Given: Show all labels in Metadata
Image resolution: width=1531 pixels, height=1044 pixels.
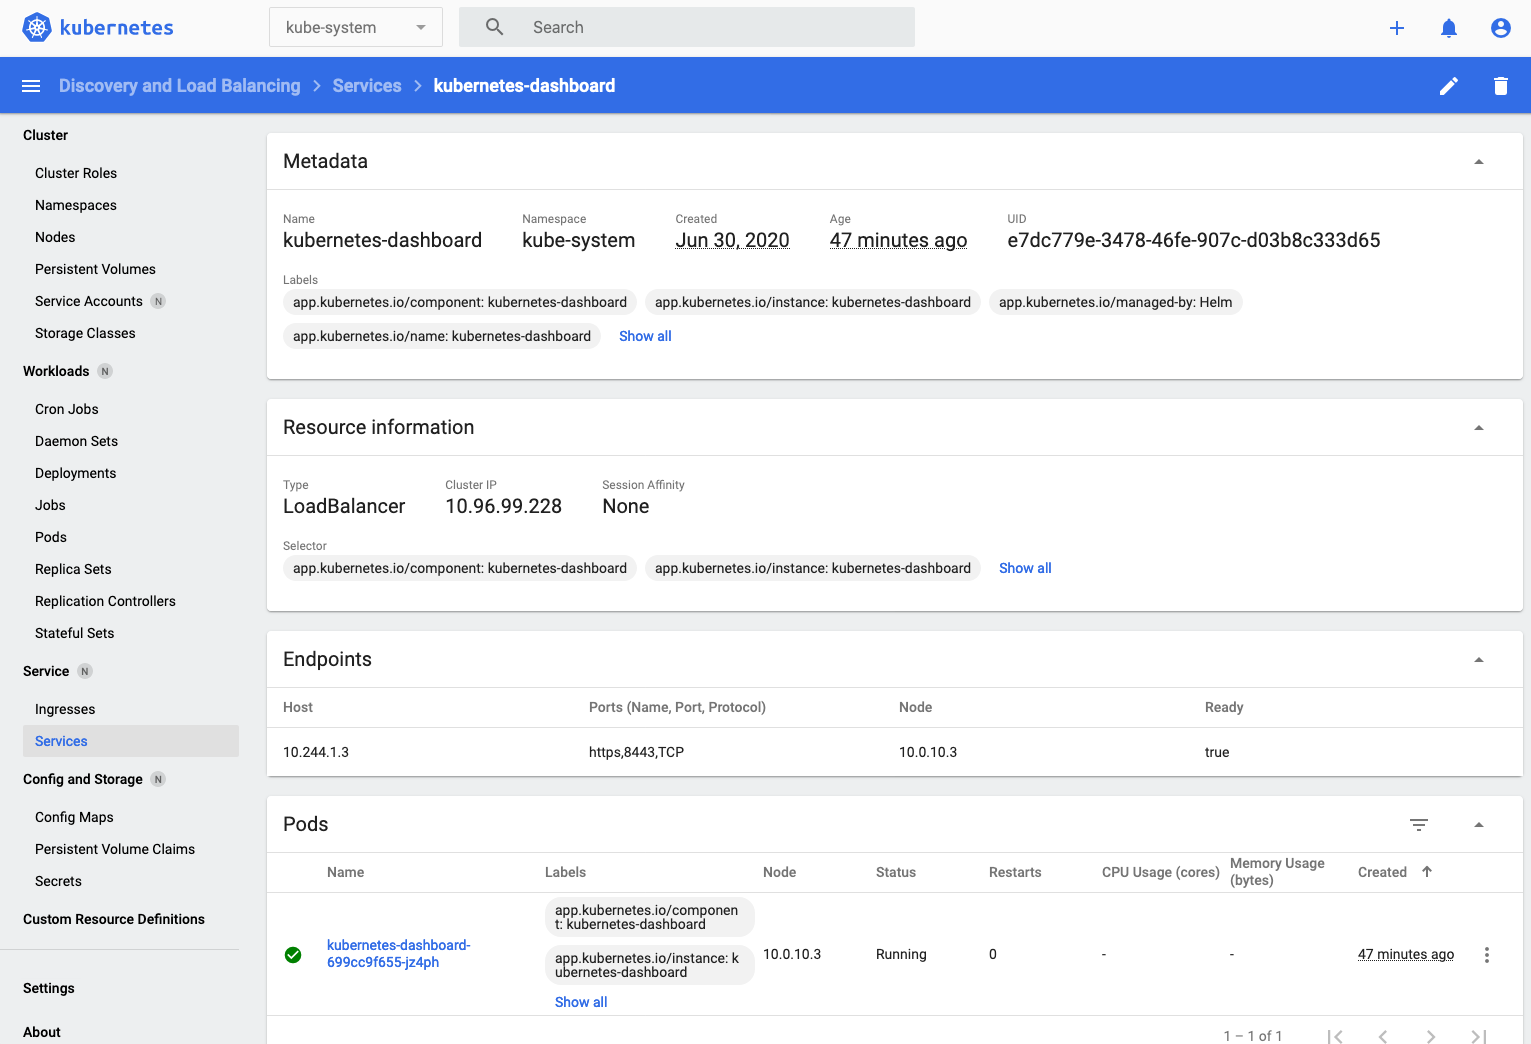Looking at the screenshot, I should pyautogui.click(x=645, y=336).
